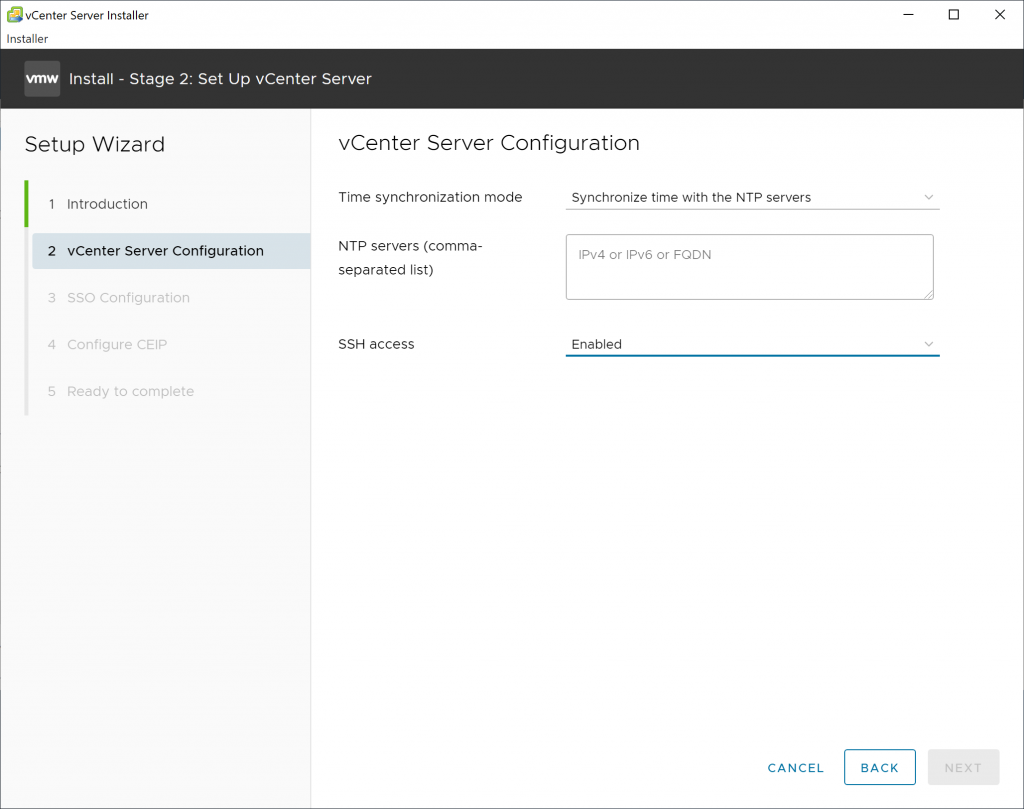Image resolution: width=1024 pixels, height=809 pixels.
Task: Maximize the installer window
Action: point(954,14)
